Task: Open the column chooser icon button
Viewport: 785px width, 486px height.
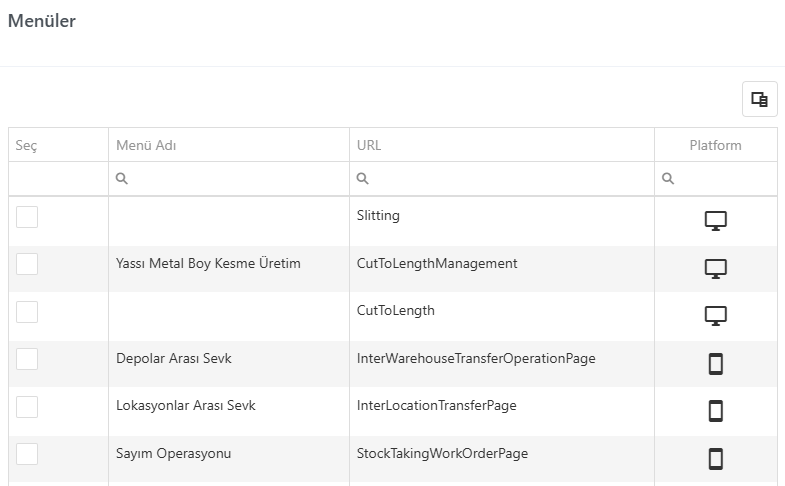Action: coord(759,99)
